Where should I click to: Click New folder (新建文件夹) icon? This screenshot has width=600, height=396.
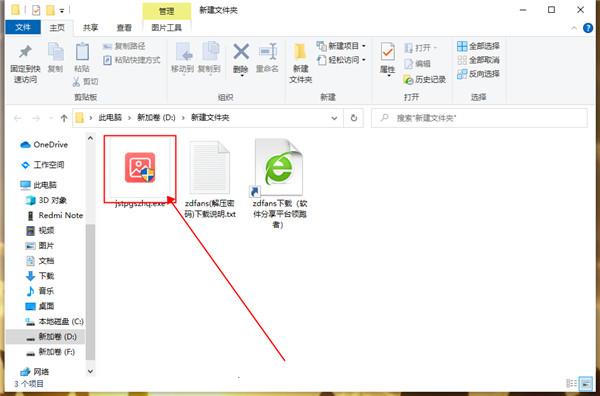tap(300, 53)
